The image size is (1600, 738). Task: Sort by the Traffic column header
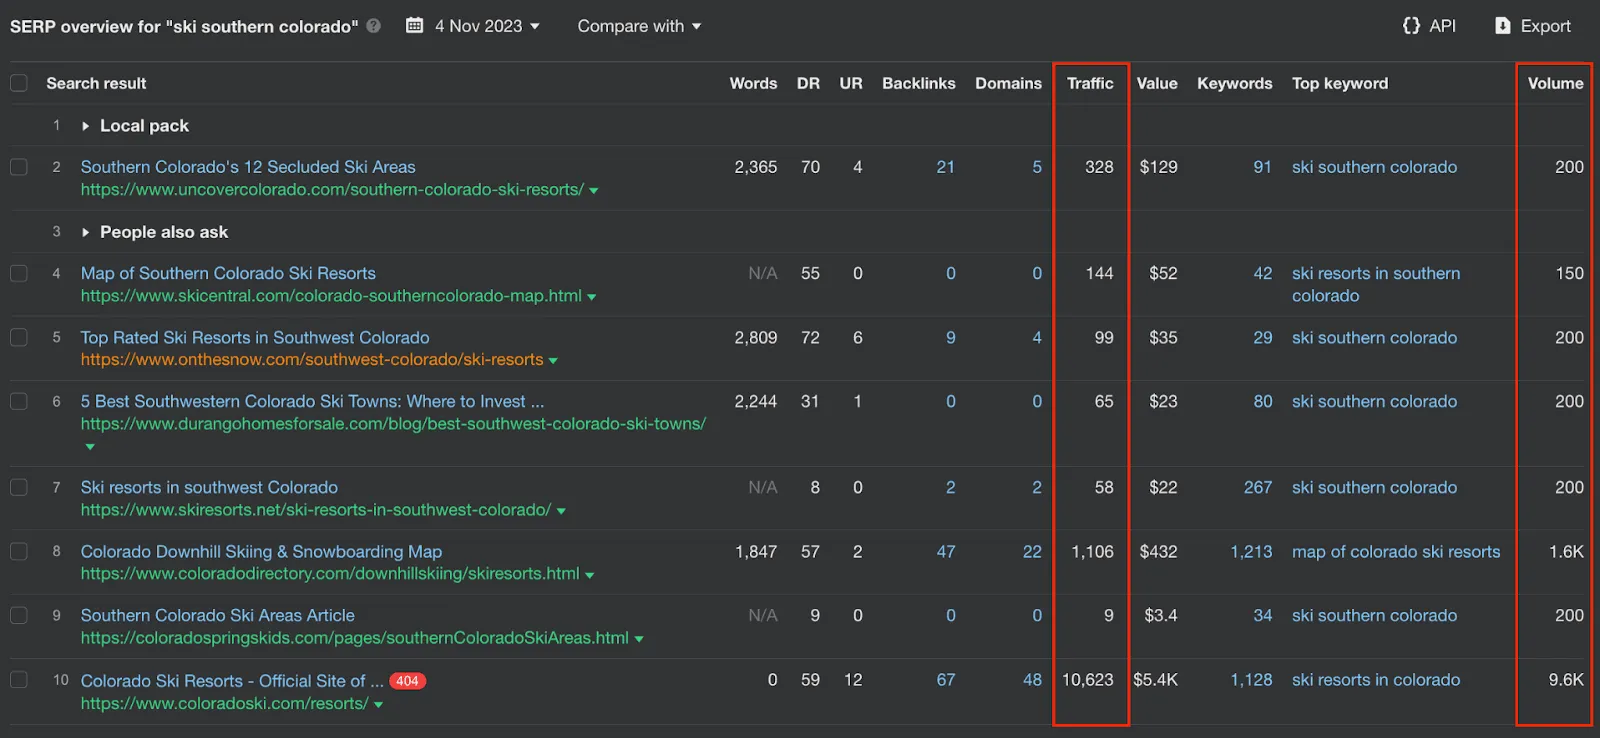click(x=1090, y=83)
